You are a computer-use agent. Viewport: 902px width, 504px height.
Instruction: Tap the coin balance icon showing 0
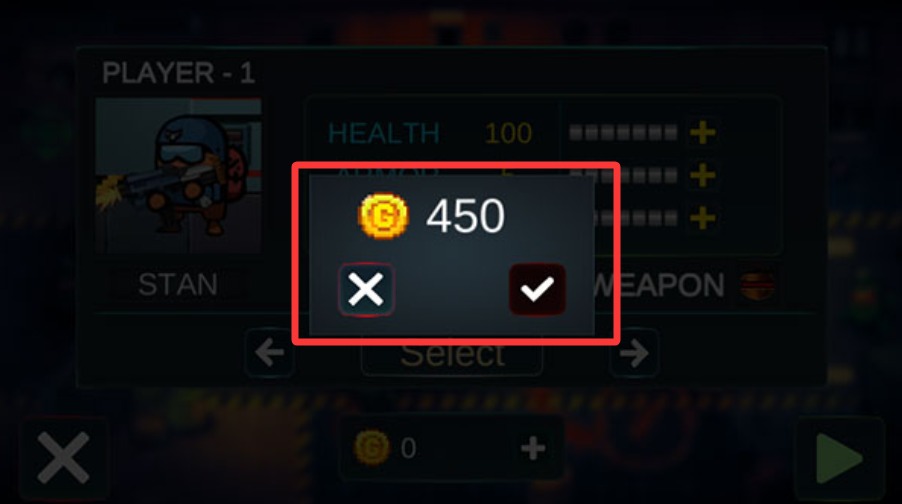pos(371,448)
